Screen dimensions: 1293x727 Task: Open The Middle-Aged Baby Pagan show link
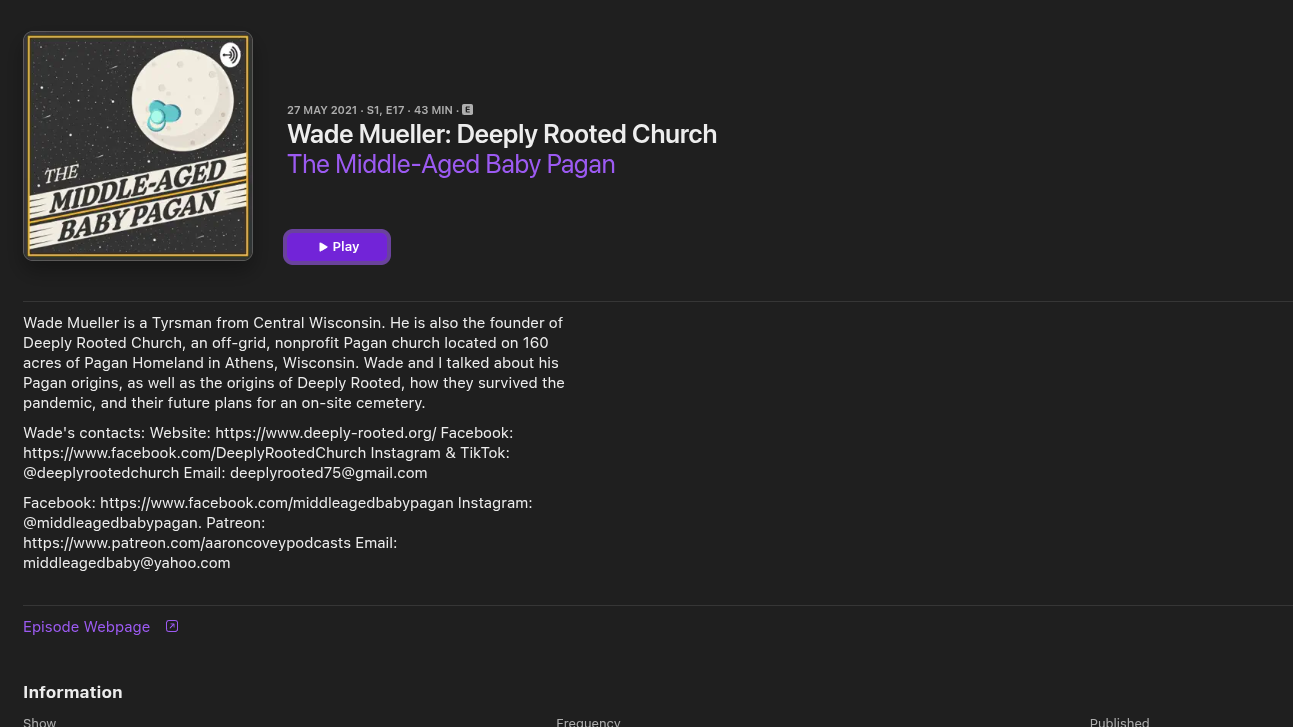(x=451, y=164)
